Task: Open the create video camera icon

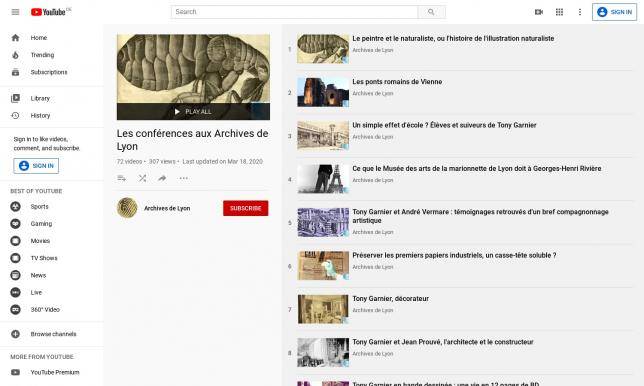Action: coord(539,12)
